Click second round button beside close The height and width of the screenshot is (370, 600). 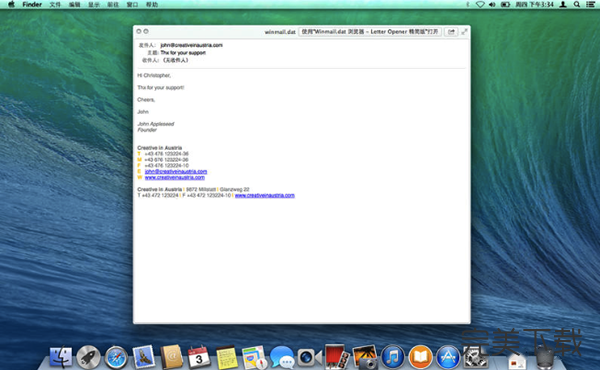[x=146, y=31]
